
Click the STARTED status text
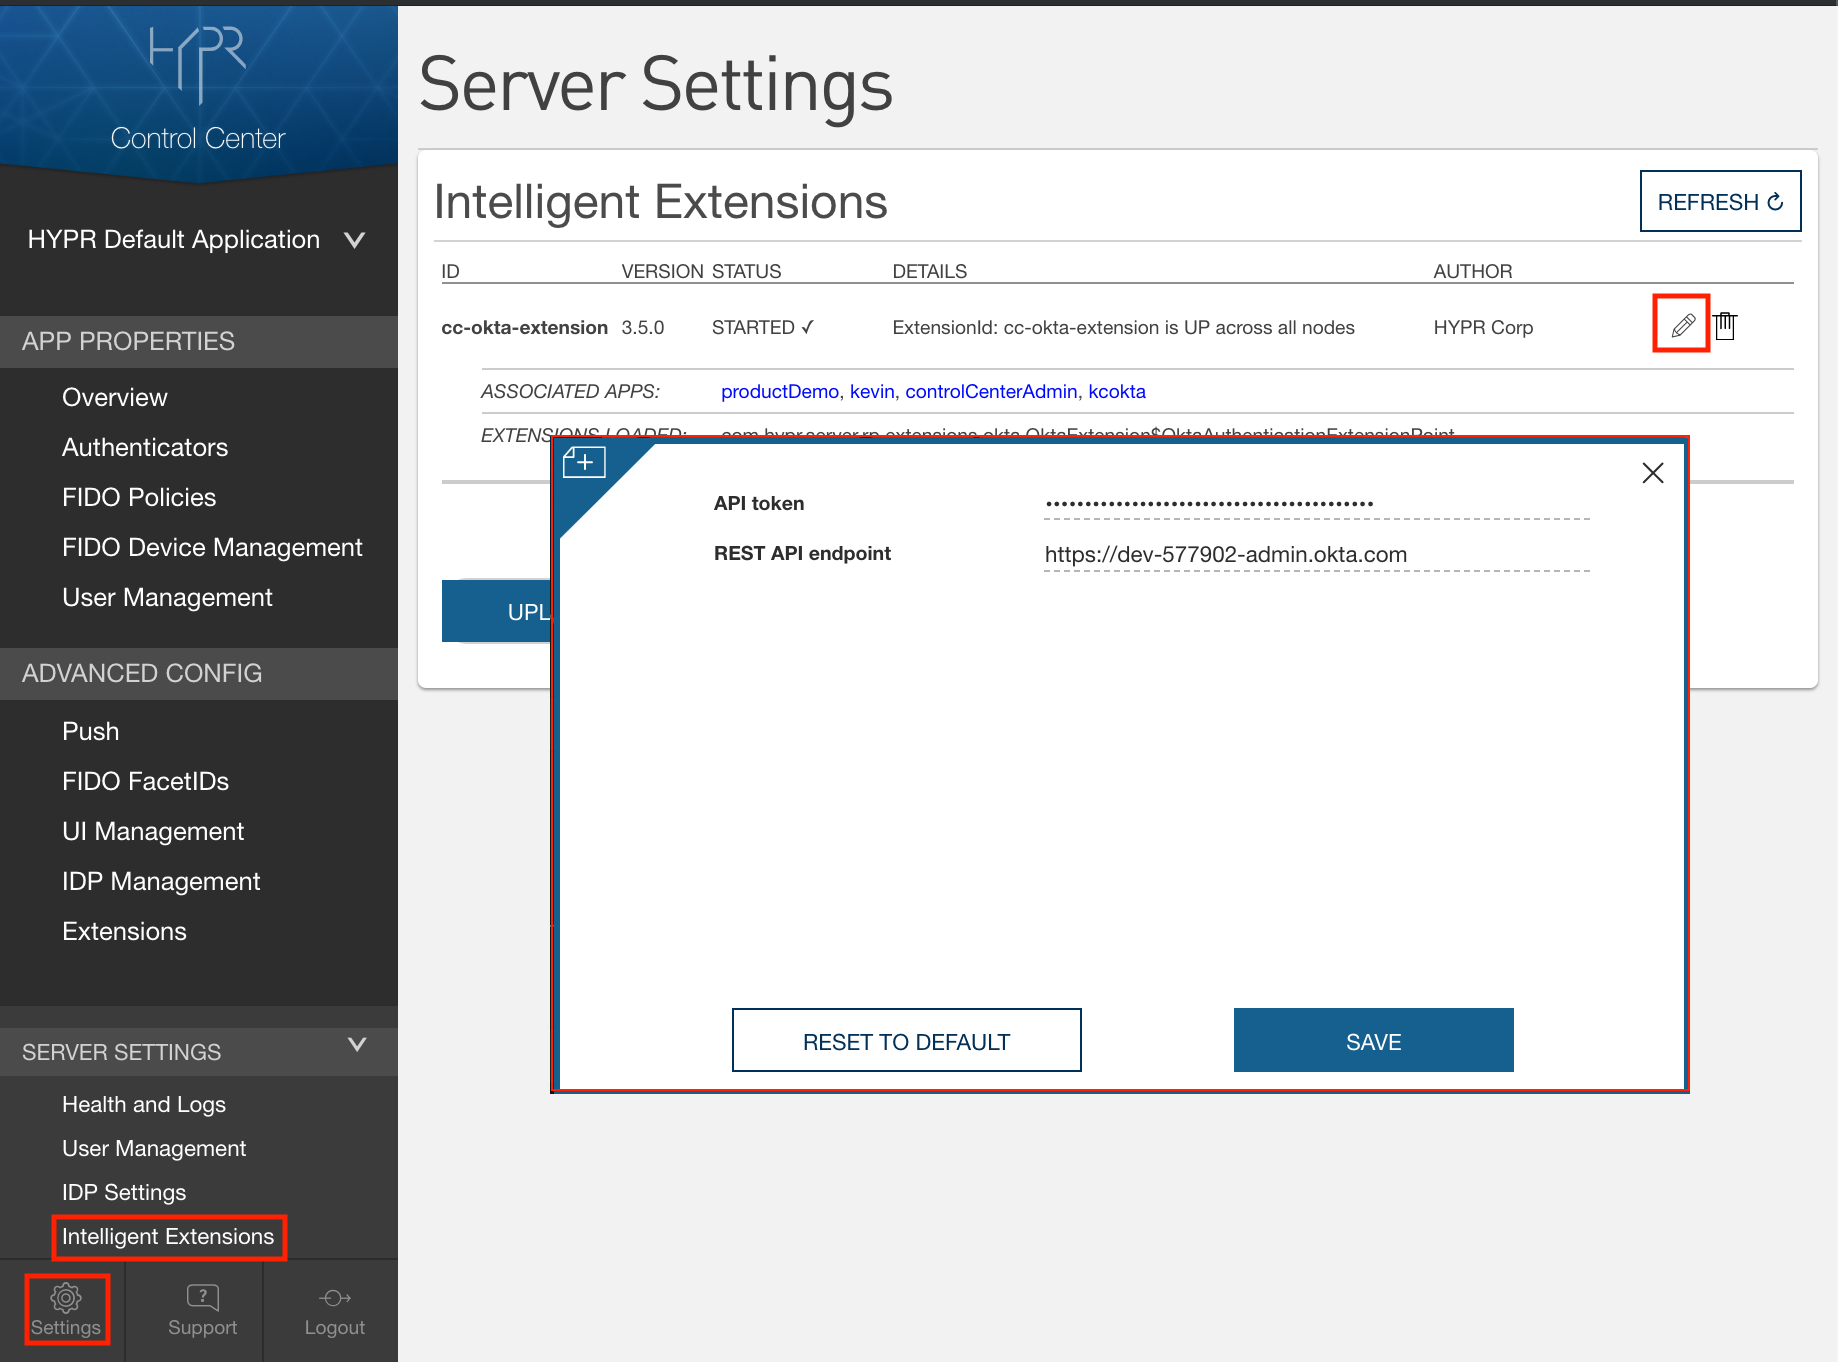763,328
